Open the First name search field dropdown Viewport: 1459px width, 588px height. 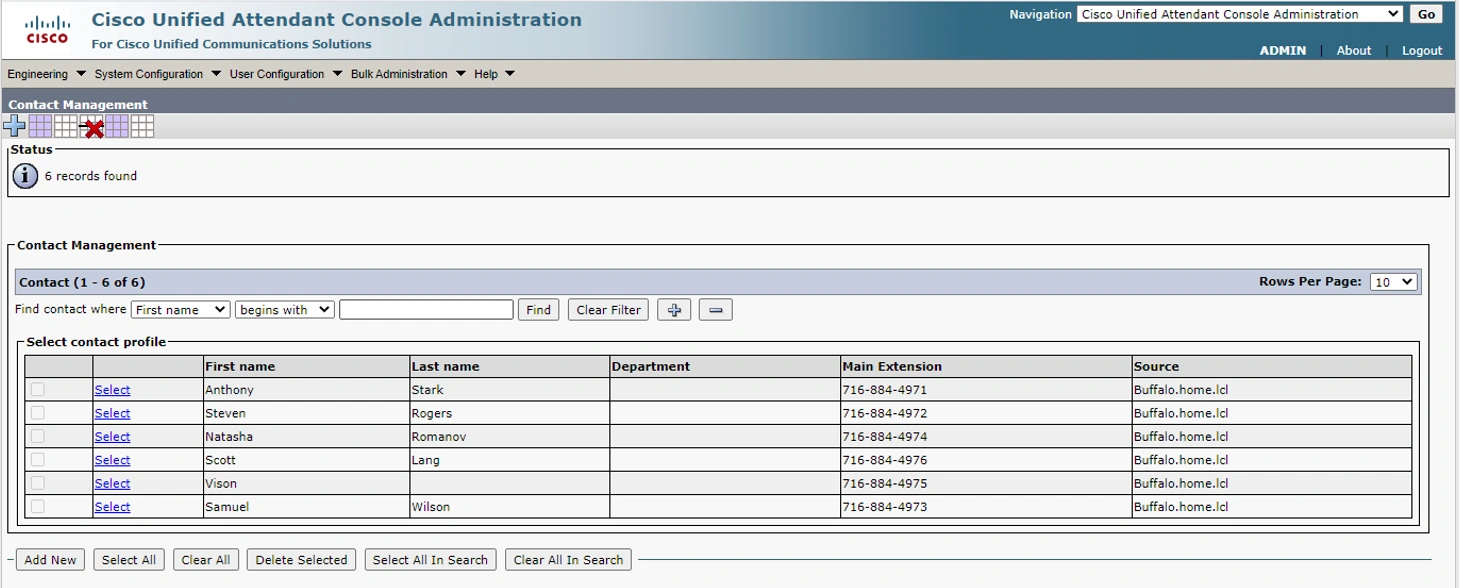[180, 310]
